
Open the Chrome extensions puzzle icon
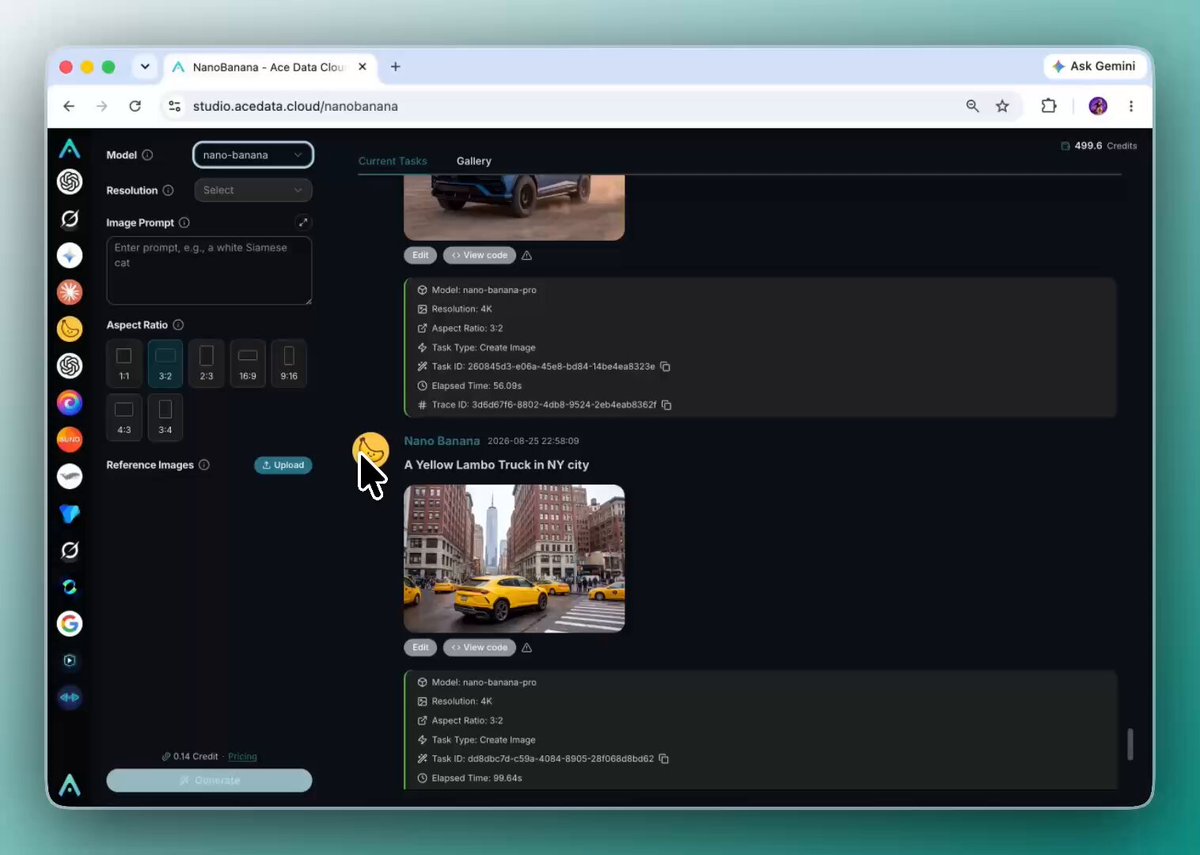click(1049, 106)
